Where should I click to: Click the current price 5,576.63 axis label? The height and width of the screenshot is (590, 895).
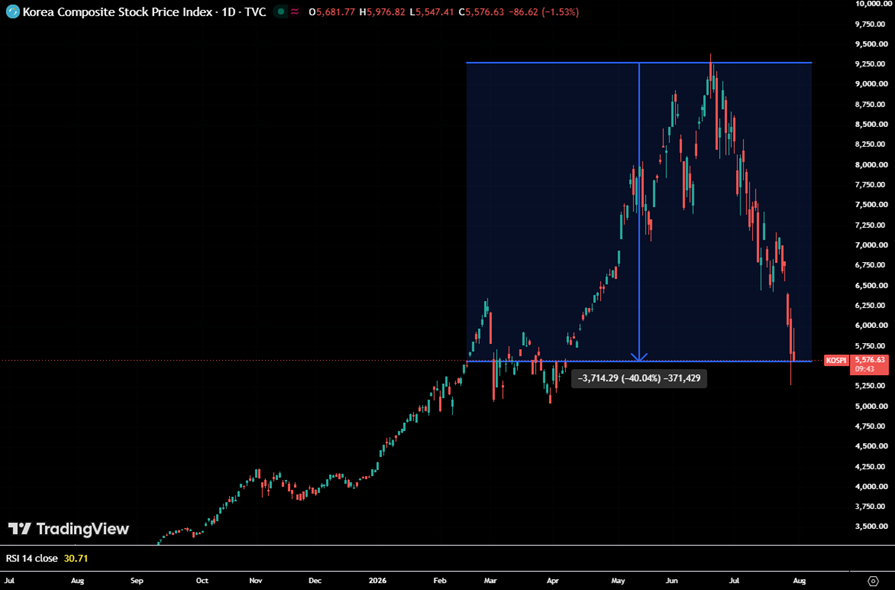click(x=869, y=360)
